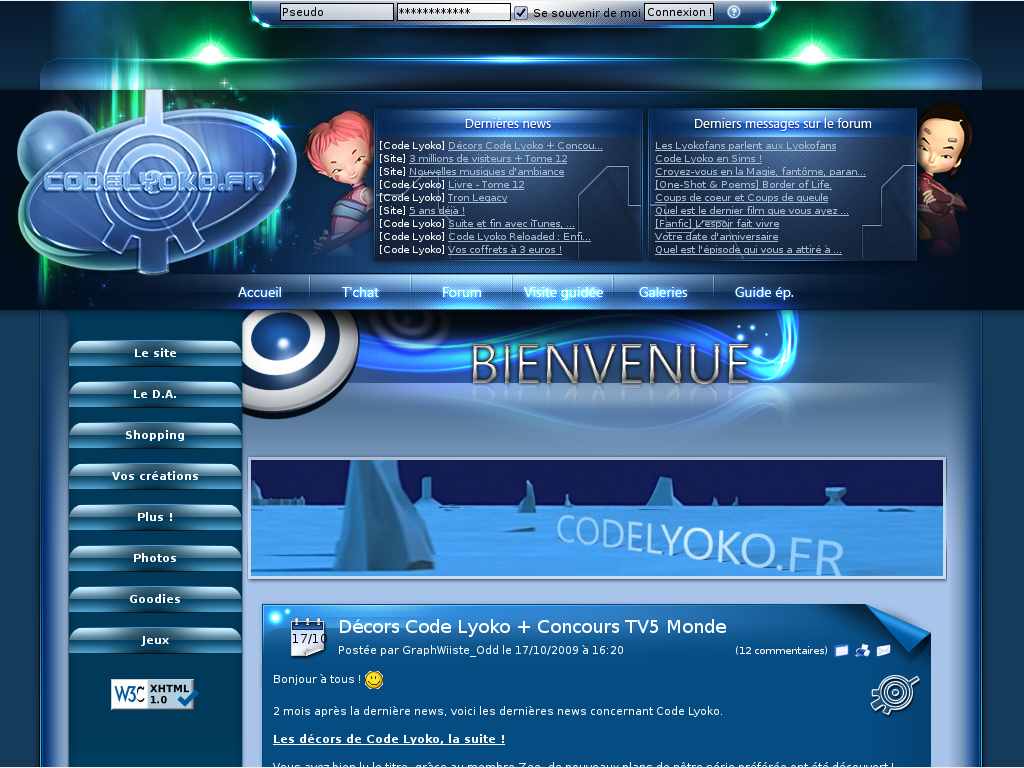Click the Pseudo username field
The width and height of the screenshot is (1024, 768).
(x=337, y=12)
